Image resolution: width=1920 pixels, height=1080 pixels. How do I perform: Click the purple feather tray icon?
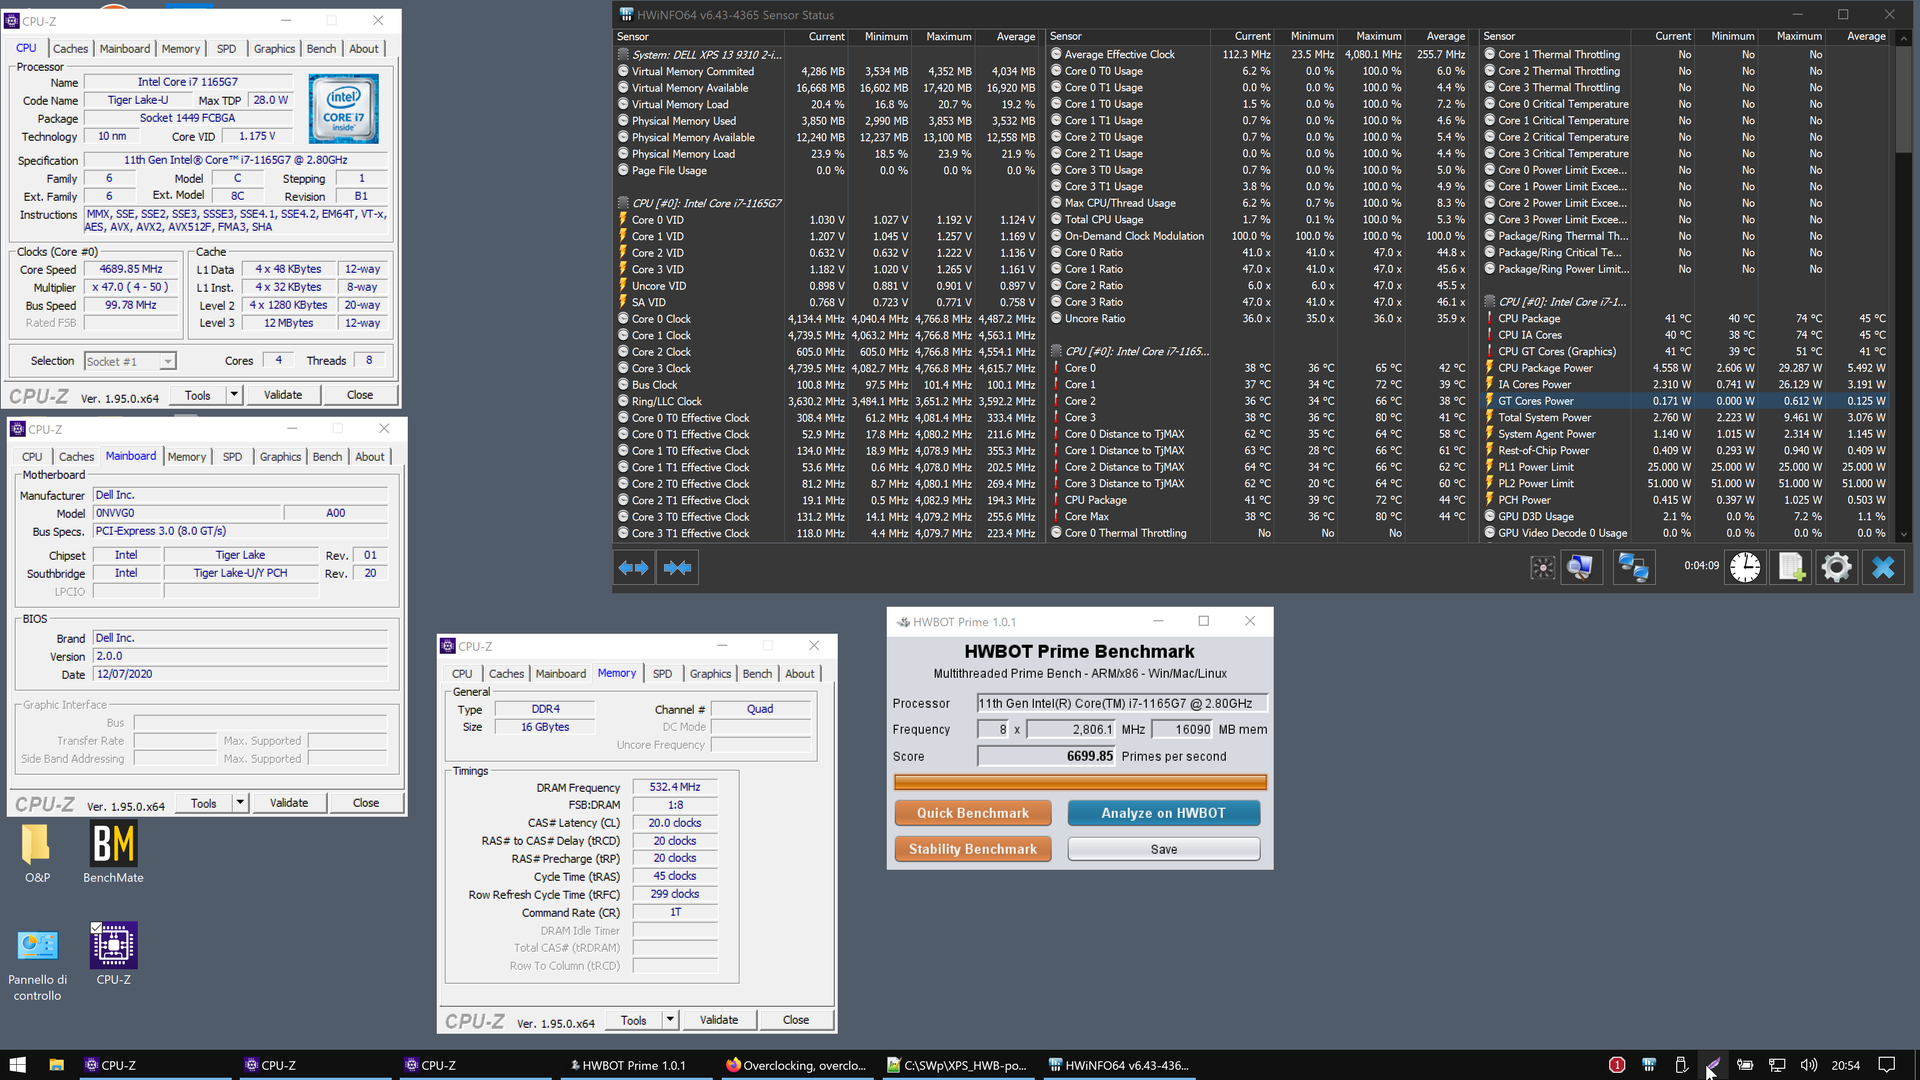[x=1713, y=1065]
